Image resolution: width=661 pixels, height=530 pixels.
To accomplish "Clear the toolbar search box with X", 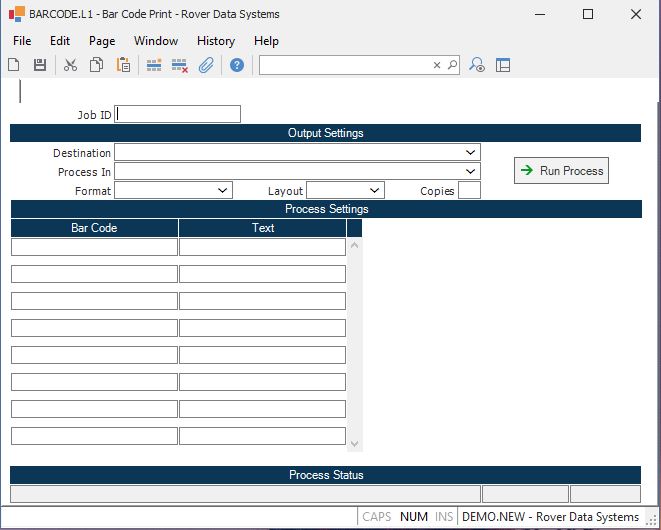I will pos(437,65).
